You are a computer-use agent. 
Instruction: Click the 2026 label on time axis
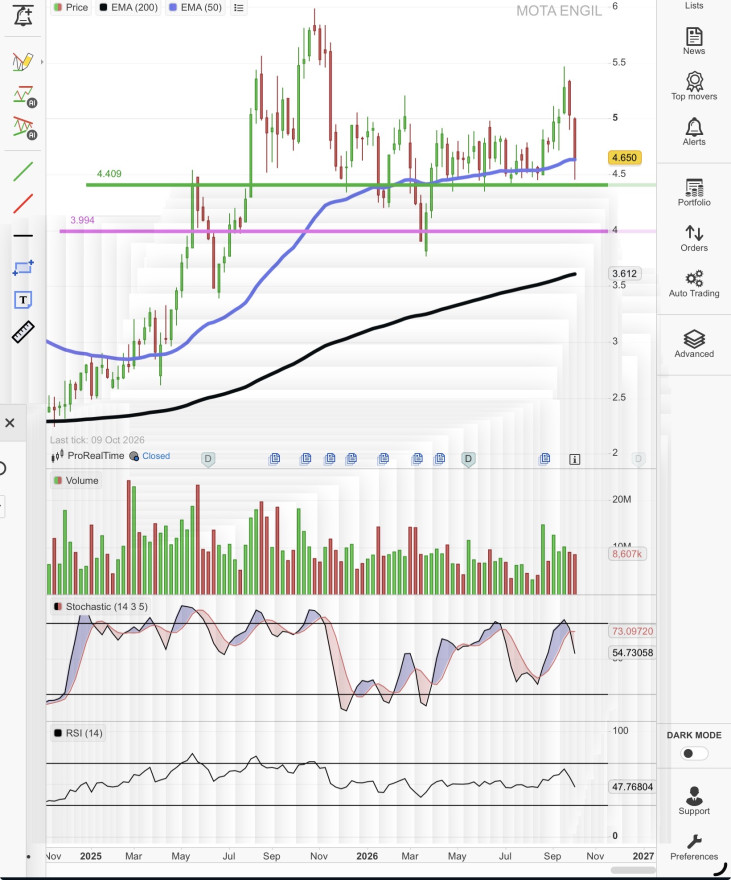click(x=367, y=856)
